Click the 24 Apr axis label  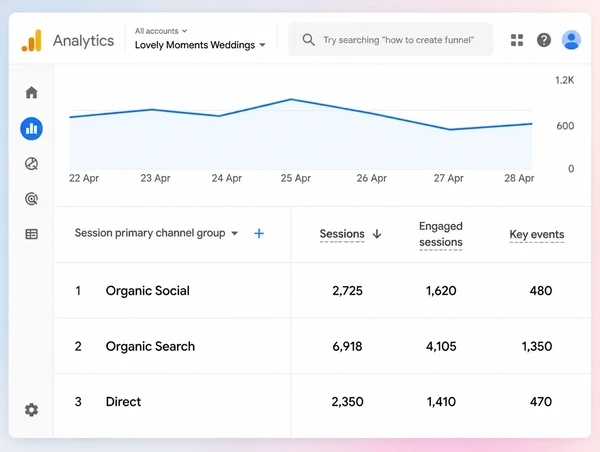pos(227,178)
